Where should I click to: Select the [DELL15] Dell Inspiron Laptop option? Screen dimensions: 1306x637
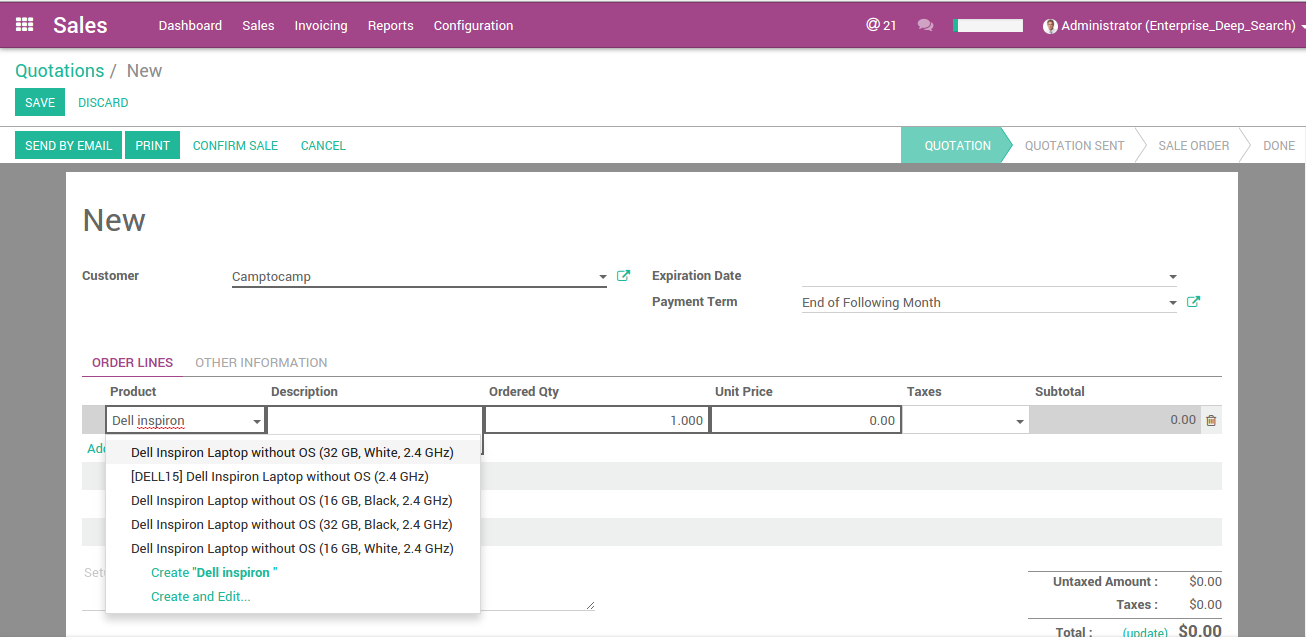pyautogui.click(x=279, y=476)
